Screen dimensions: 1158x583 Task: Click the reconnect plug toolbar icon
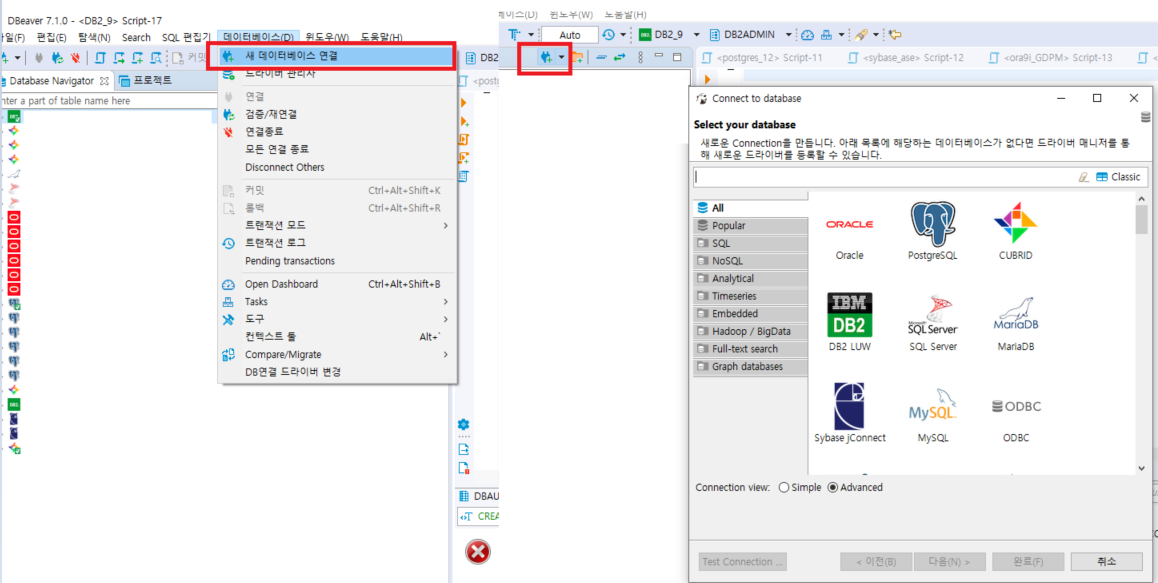click(x=56, y=58)
